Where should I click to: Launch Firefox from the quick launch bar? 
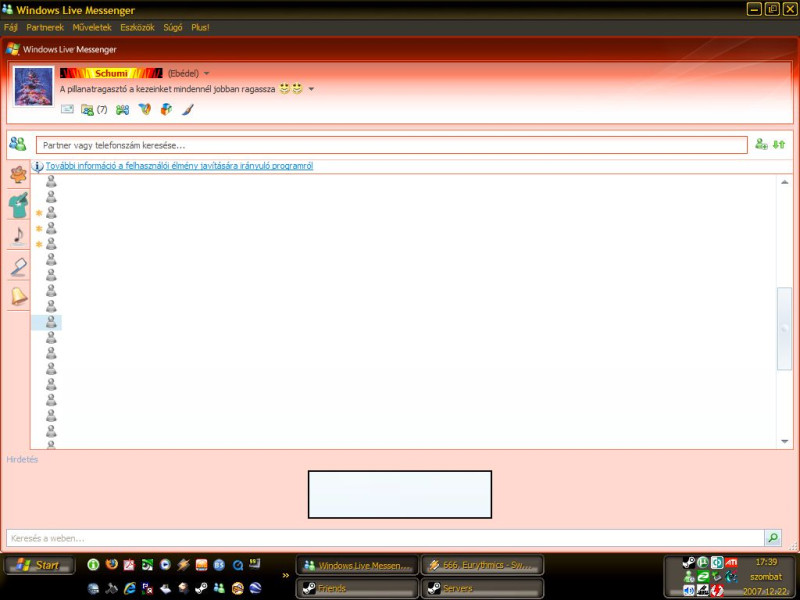click(x=111, y=564)
